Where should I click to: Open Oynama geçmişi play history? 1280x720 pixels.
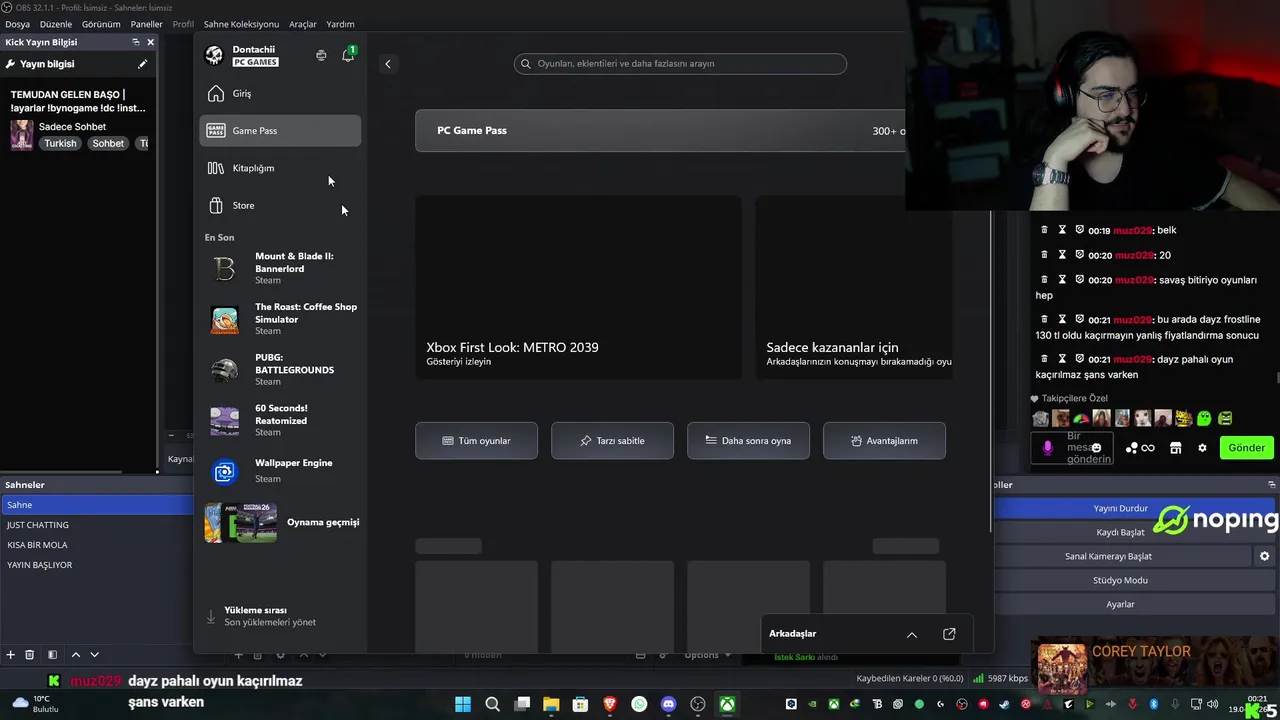281,522
